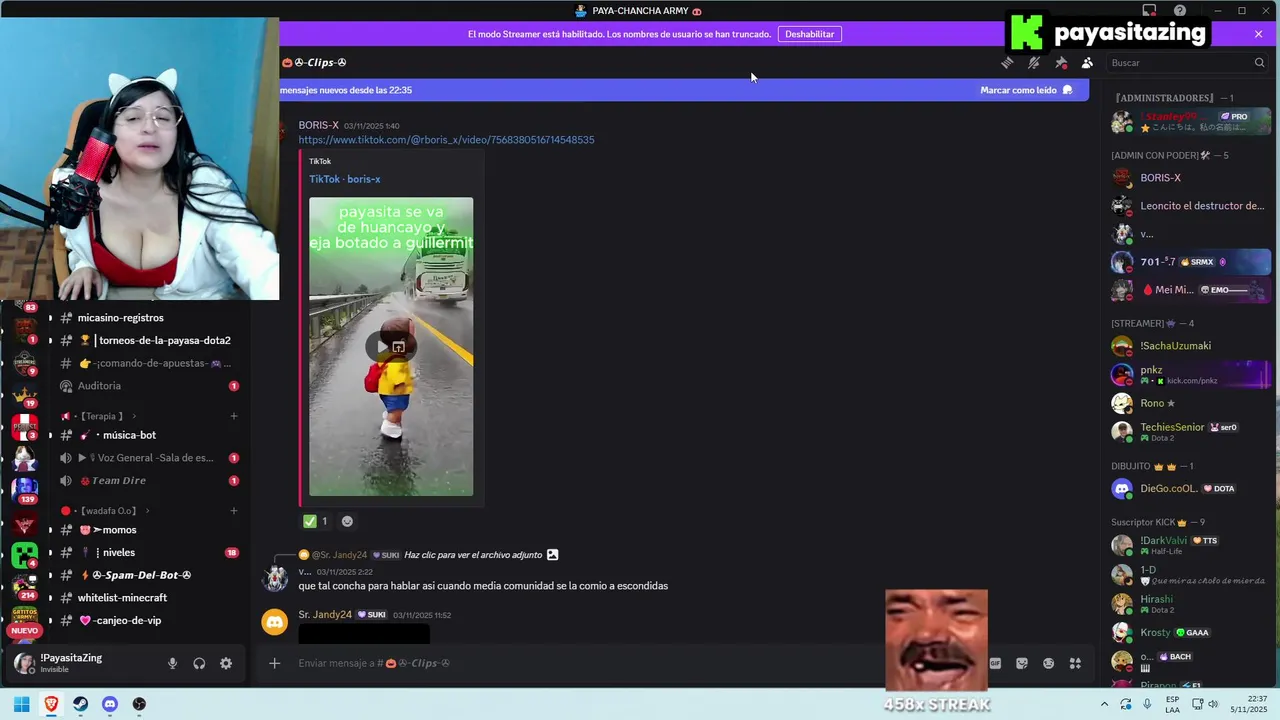Select torneos-de-la-payasa-dota2 channel
1280x720 pixels.
[x=147, y=340]
